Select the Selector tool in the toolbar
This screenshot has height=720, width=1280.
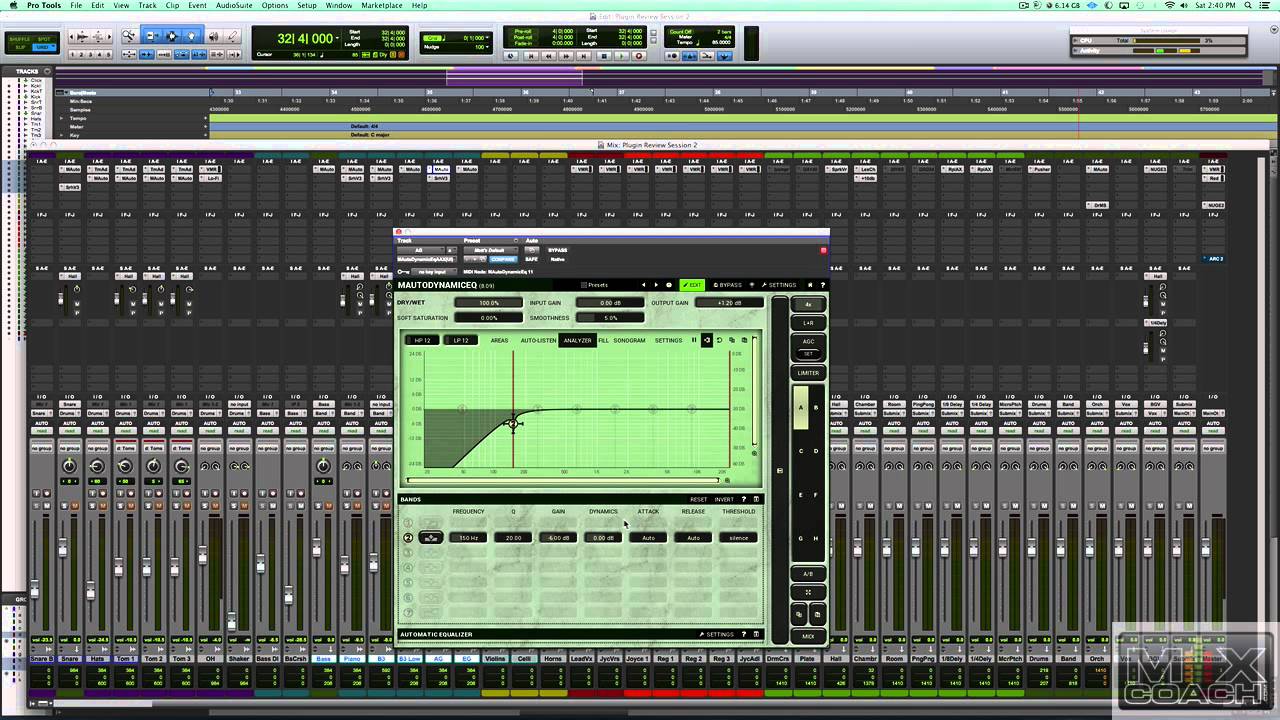(172, 36)
